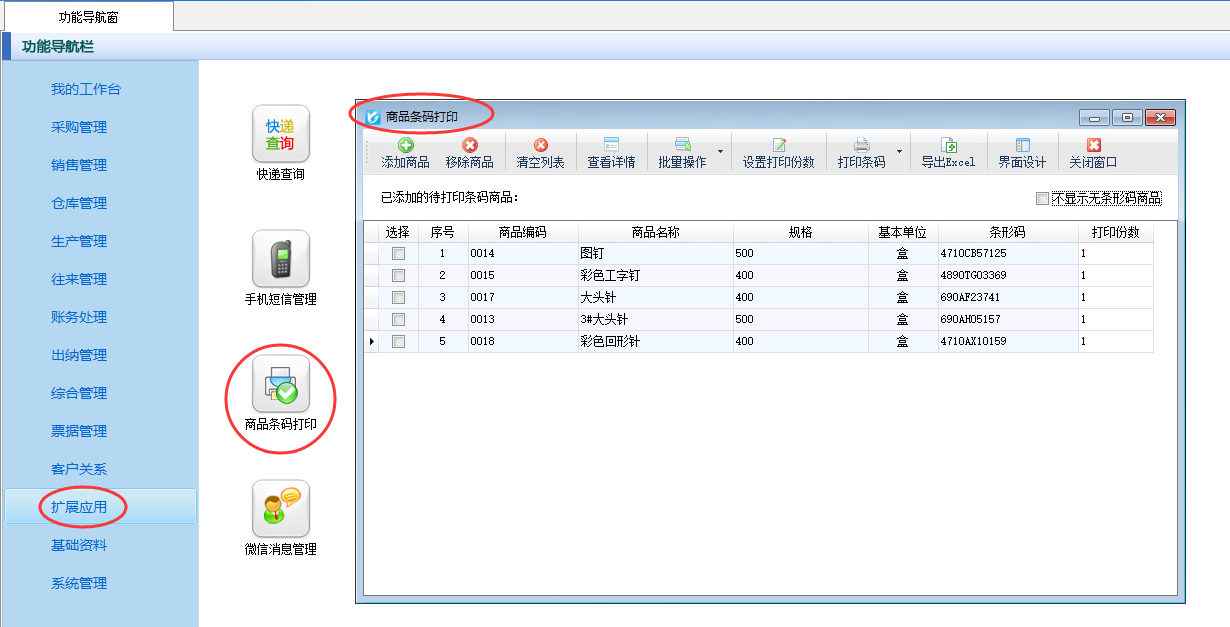Open the 快递查询 express lookup icon
Screen dimensions: 1230x627
point(280,134)
